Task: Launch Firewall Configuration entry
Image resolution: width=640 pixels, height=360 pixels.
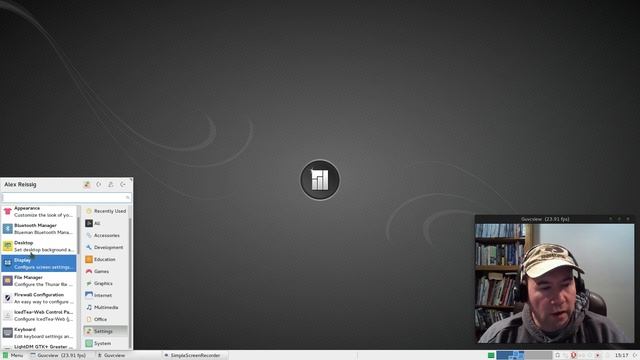Action: 39,298
